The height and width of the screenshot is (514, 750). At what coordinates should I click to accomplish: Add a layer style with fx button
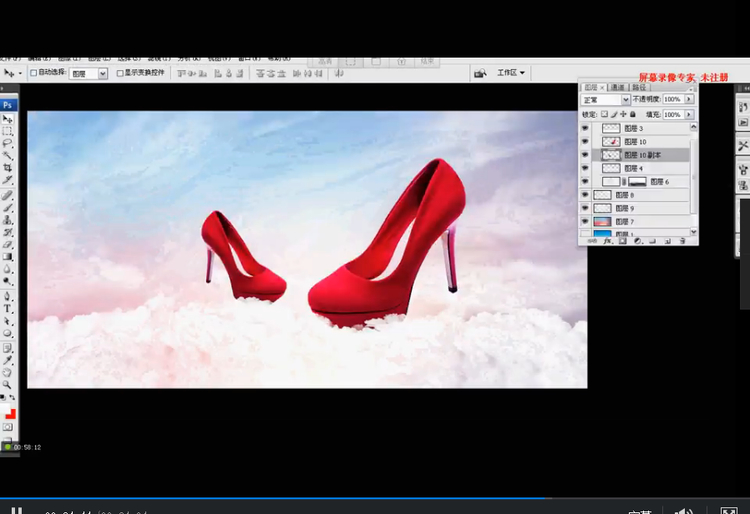coord(607,241)
